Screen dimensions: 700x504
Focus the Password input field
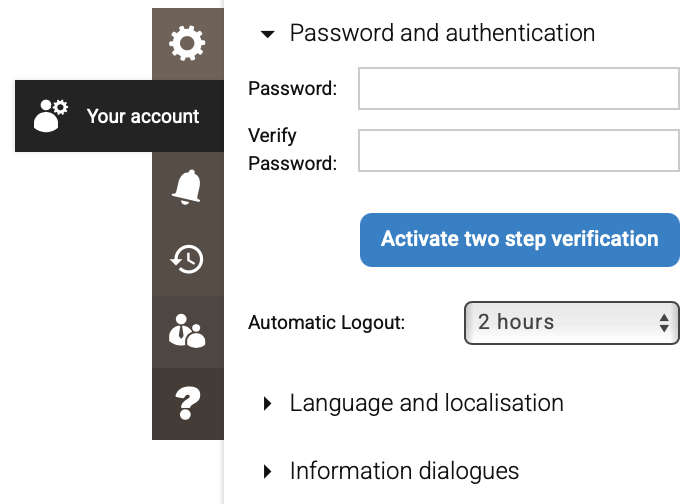coord(519,88)
